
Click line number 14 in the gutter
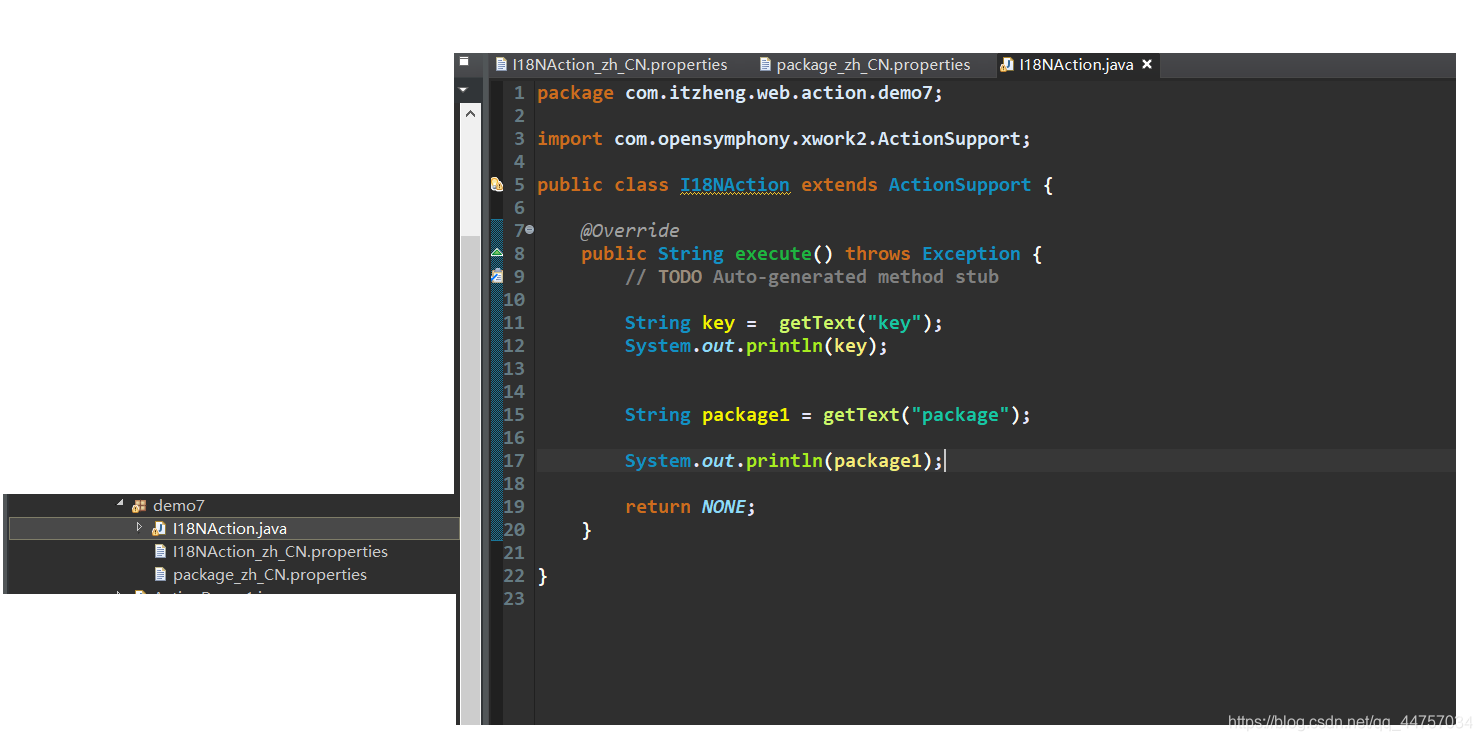pyautogui.click(x=514, y=392)
